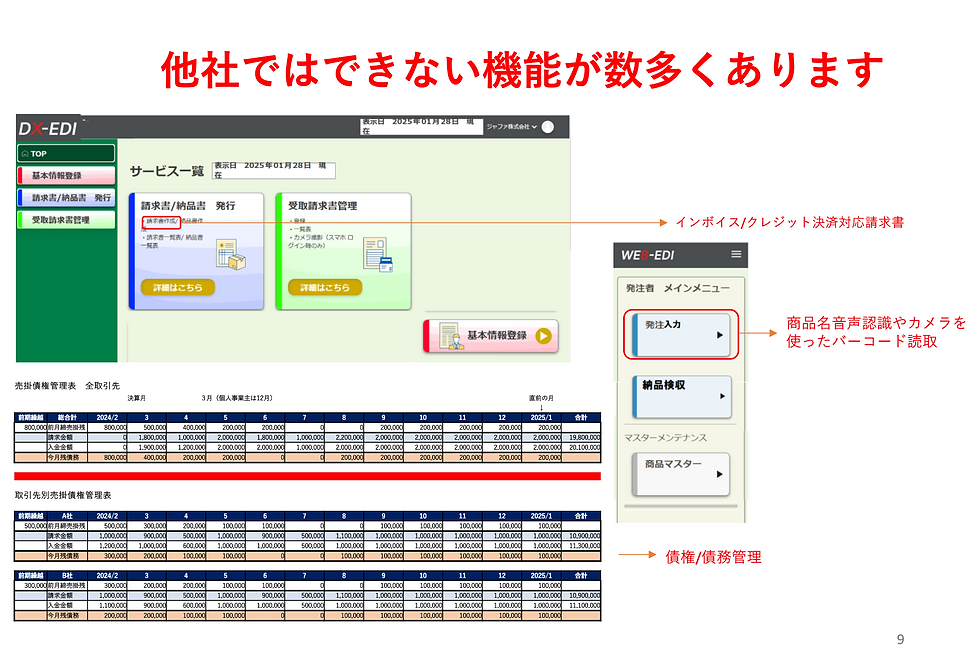
Task: Click 詳細はこちら button on 請求書/納品書 card
Action: (178, 287)
